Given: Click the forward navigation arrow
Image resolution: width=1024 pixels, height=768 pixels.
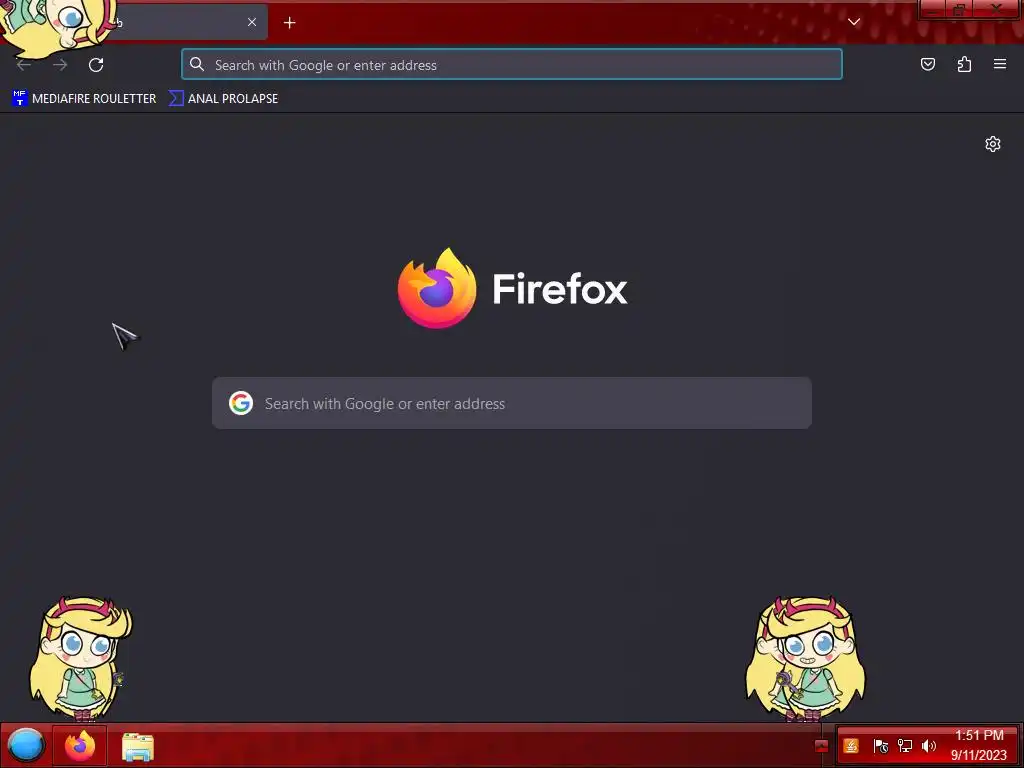Looking at the screenshot, I should pyautogui.click(x=60, y=65).
